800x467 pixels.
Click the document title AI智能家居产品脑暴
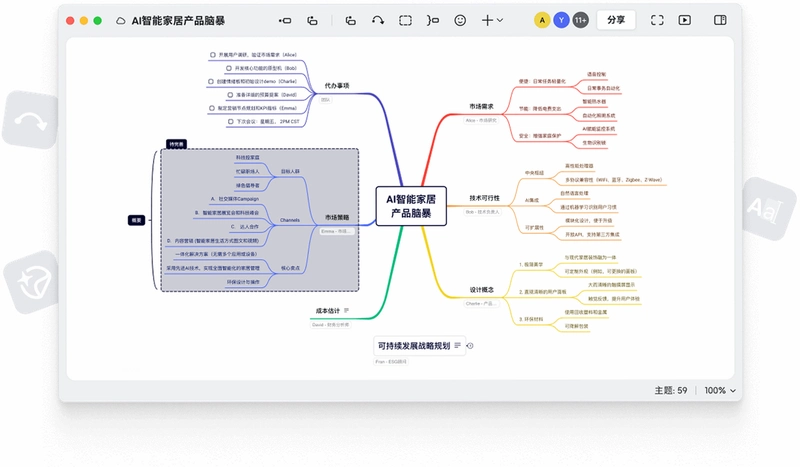pos(178,21)
